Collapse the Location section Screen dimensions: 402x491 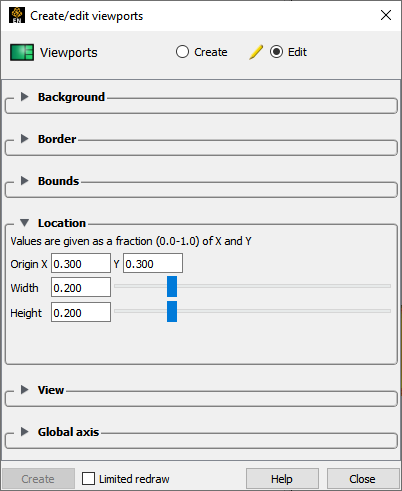[x=24, y=223]
